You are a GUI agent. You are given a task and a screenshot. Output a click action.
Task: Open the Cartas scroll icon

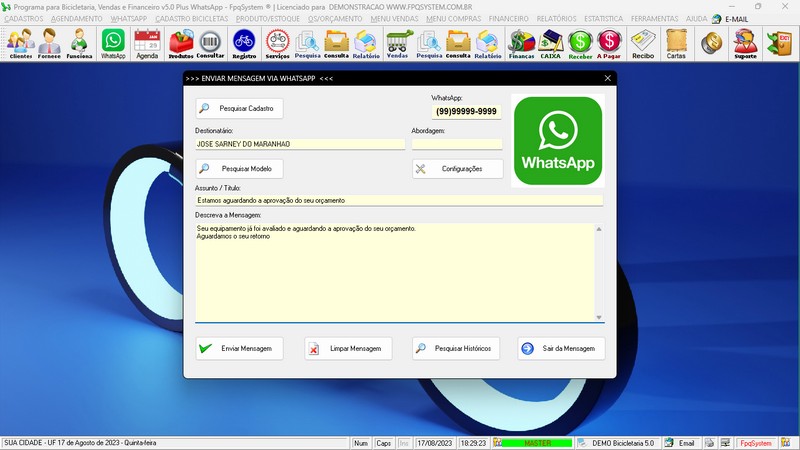[x=676, y=44]
